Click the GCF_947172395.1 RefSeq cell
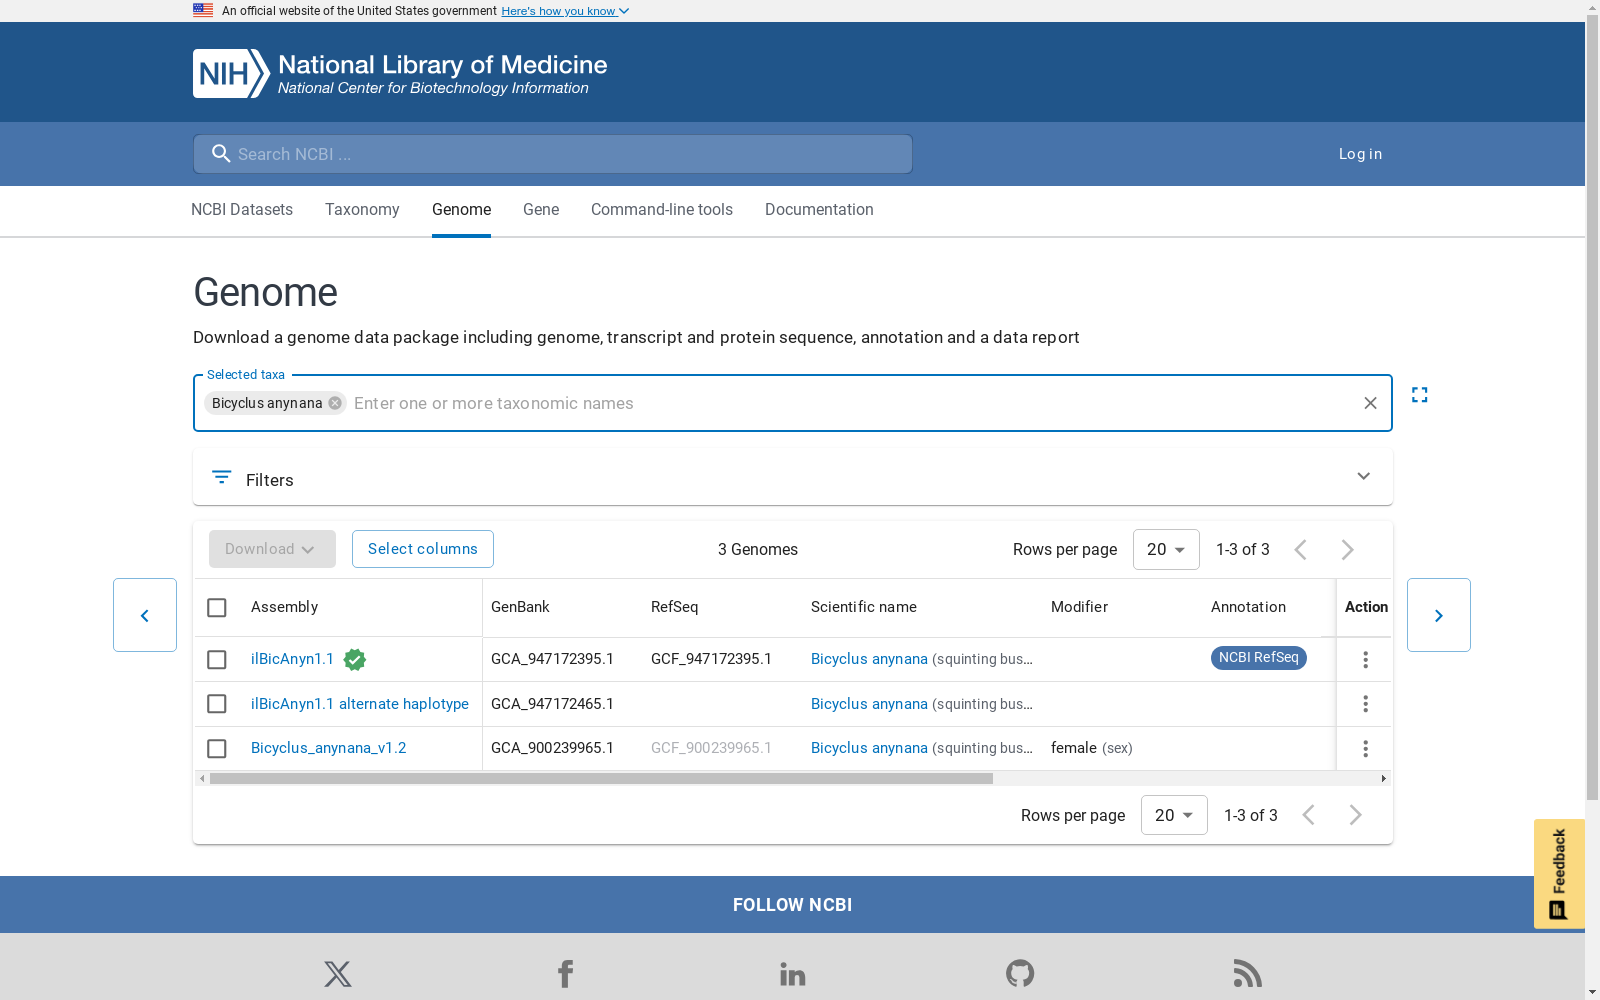The image size is (1600, 1000). pyautogui.click(x=711, y=659)
